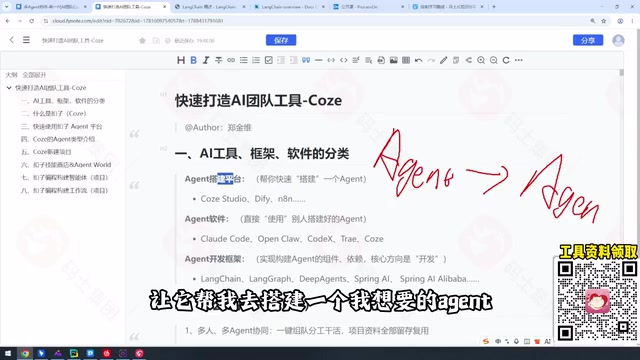
Task: Reload the page with the browser refresh button
Action: [31, 20]
